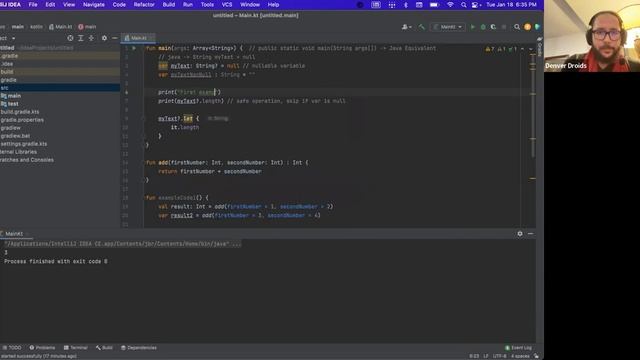Open macOS Spotlight search icon
Image resolution: width=640 pixels, height=360 pixels.
(x=463, y=4)
